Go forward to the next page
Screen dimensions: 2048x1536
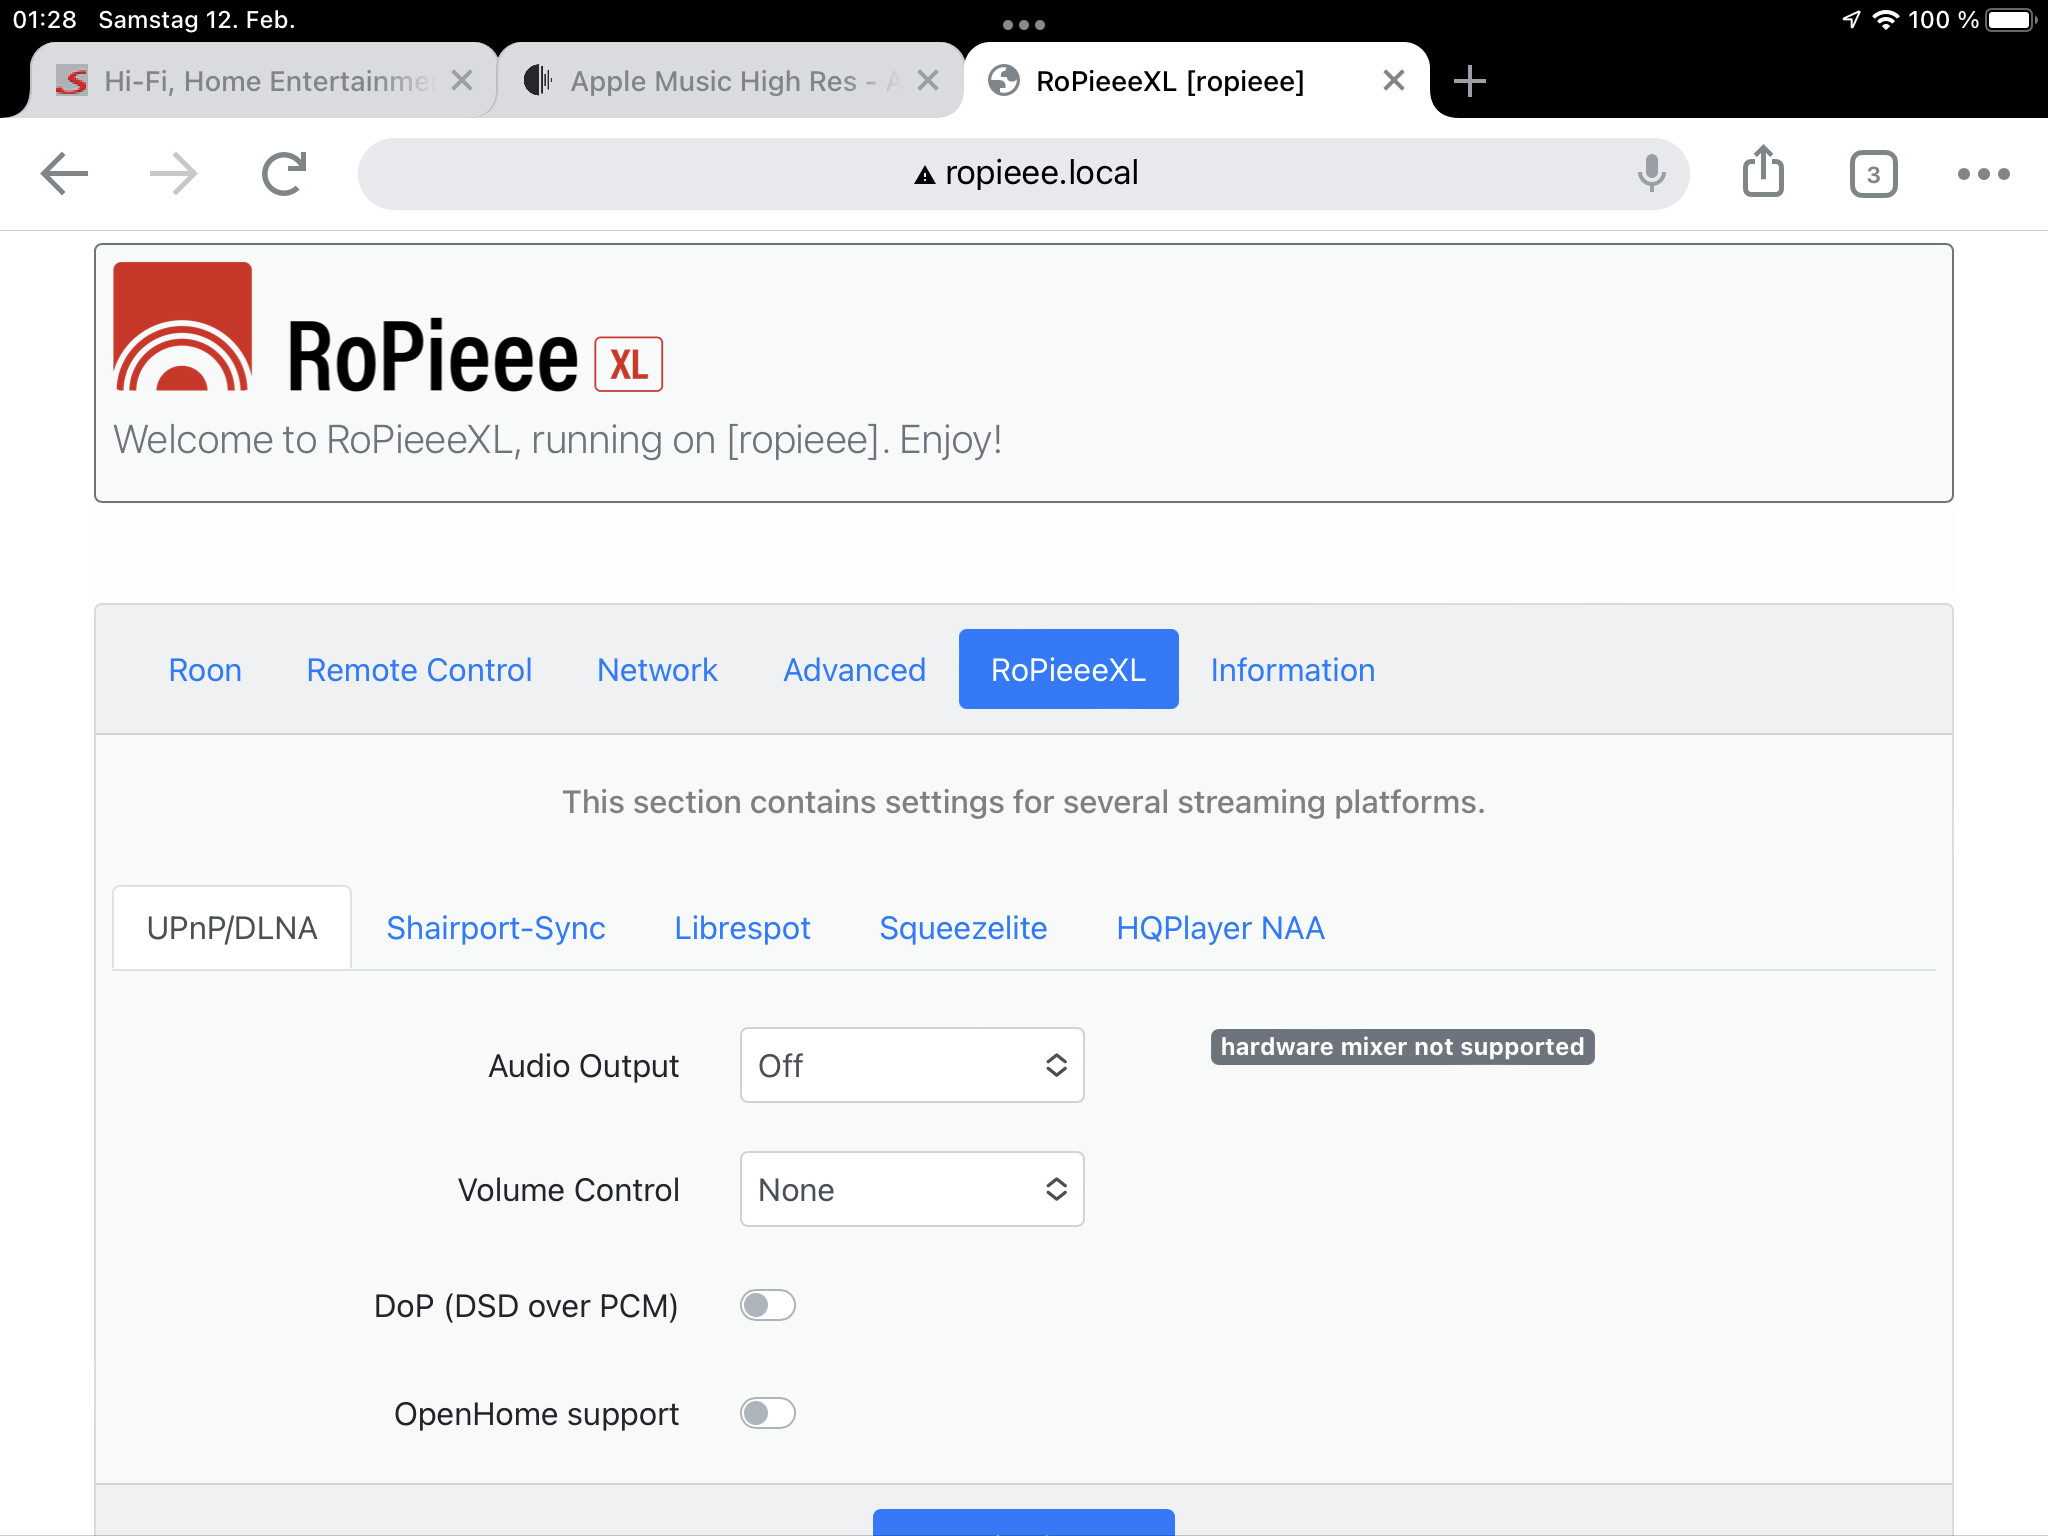coord(173,174)
